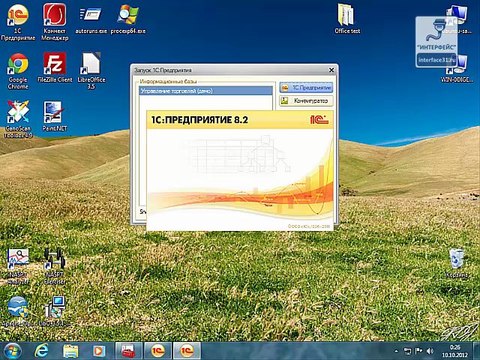Select the Paint.NET desktop shortcut
The image size is (480, 360).
55,116
